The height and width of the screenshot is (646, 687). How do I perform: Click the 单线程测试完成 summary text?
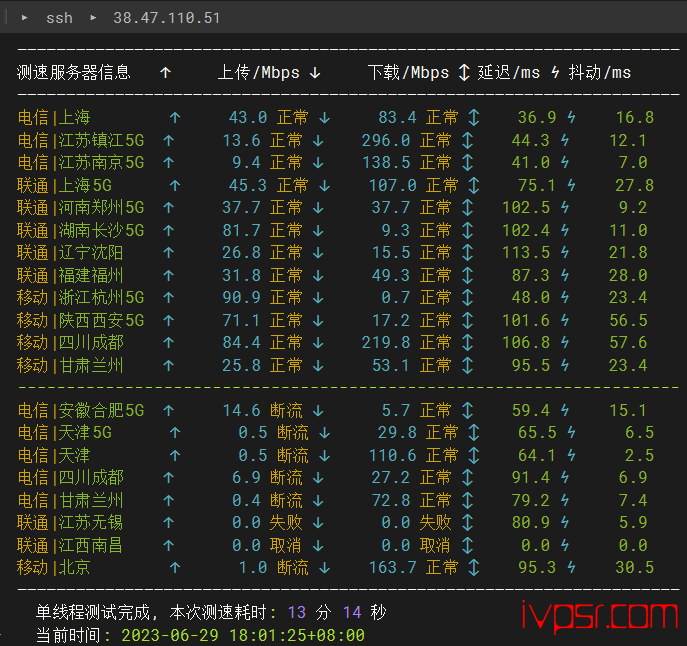click(x=92, y=613)
